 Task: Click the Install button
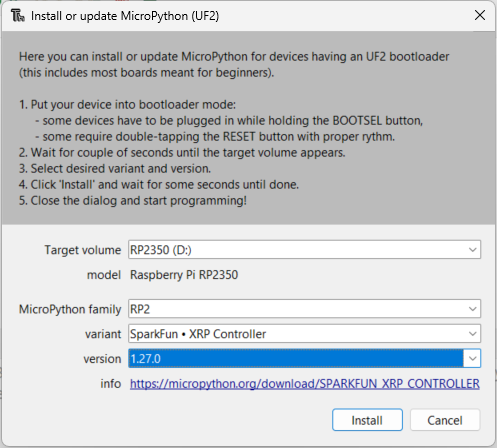(367, 420)
